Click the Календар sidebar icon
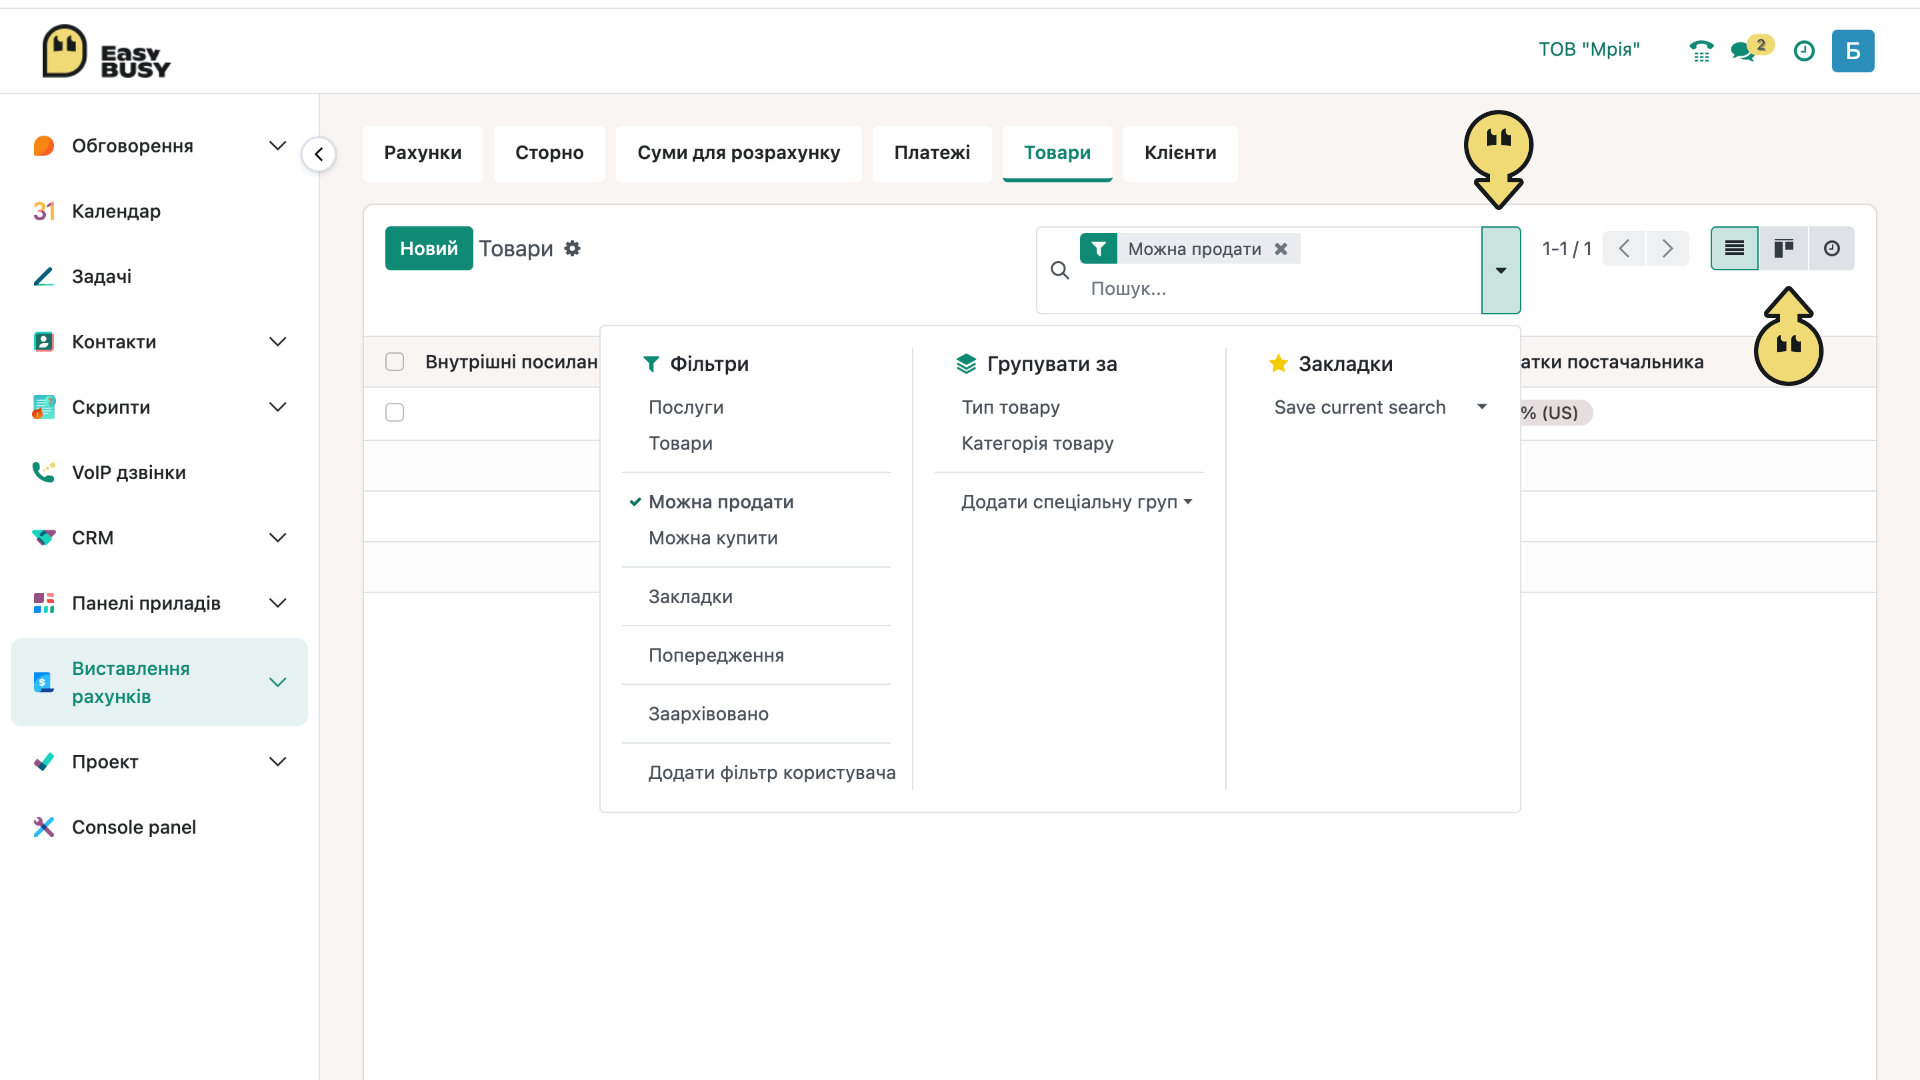 [x=44, y=211]
